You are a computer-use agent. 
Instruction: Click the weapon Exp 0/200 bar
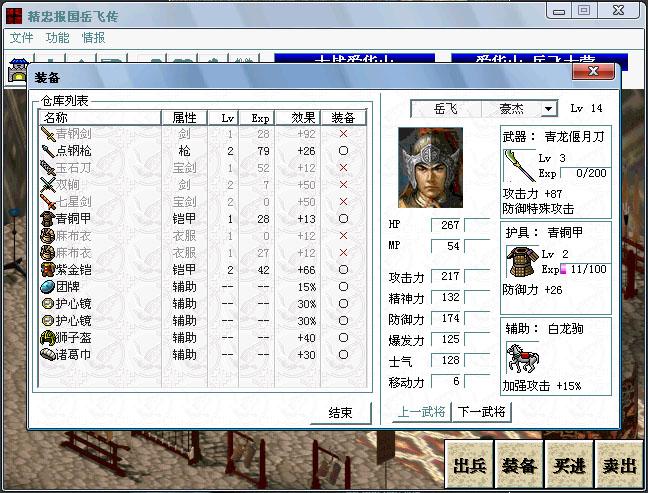click(584, 173)
